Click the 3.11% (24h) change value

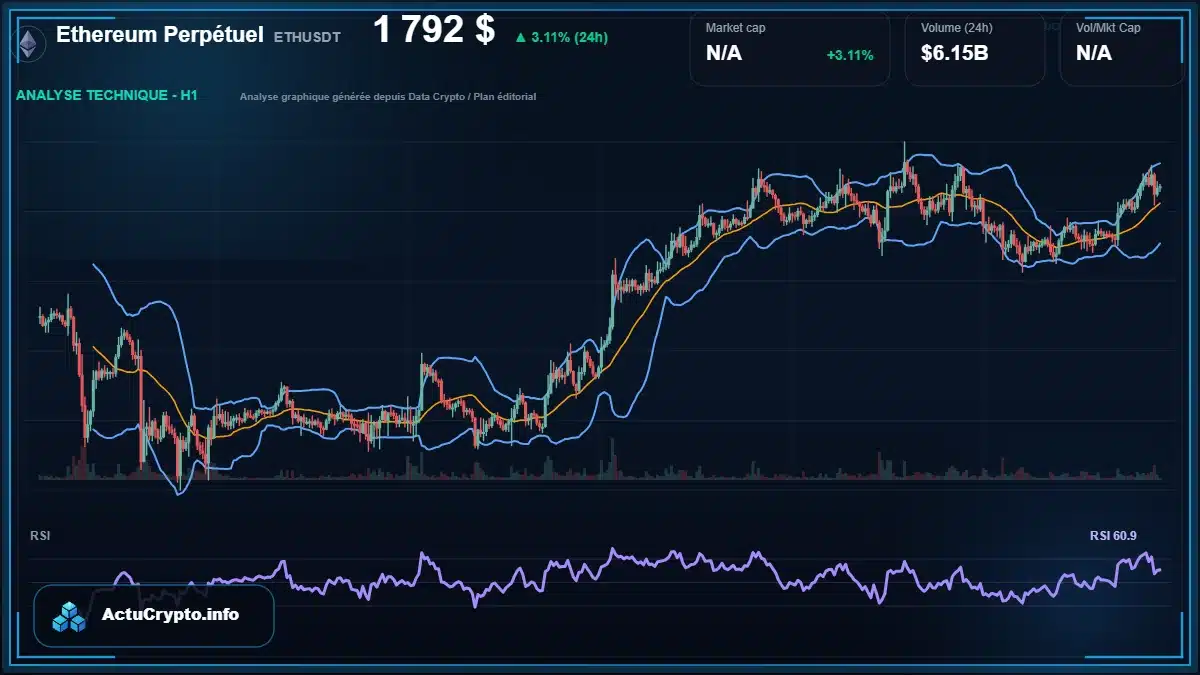click(x=570, y=38)
